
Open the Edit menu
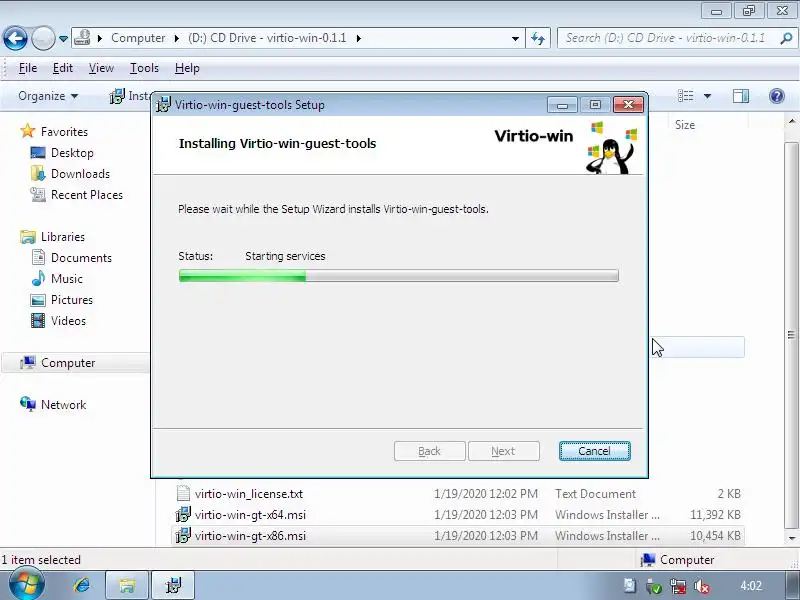tap(63, 68)
